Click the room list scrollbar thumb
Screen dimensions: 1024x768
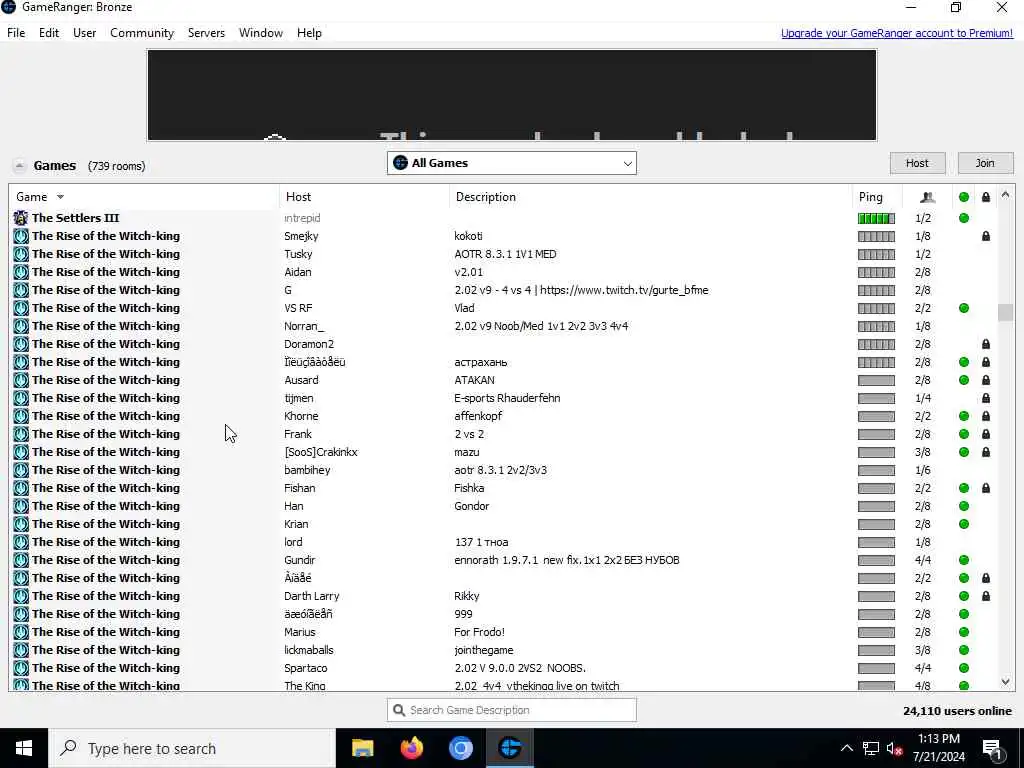1005,312
